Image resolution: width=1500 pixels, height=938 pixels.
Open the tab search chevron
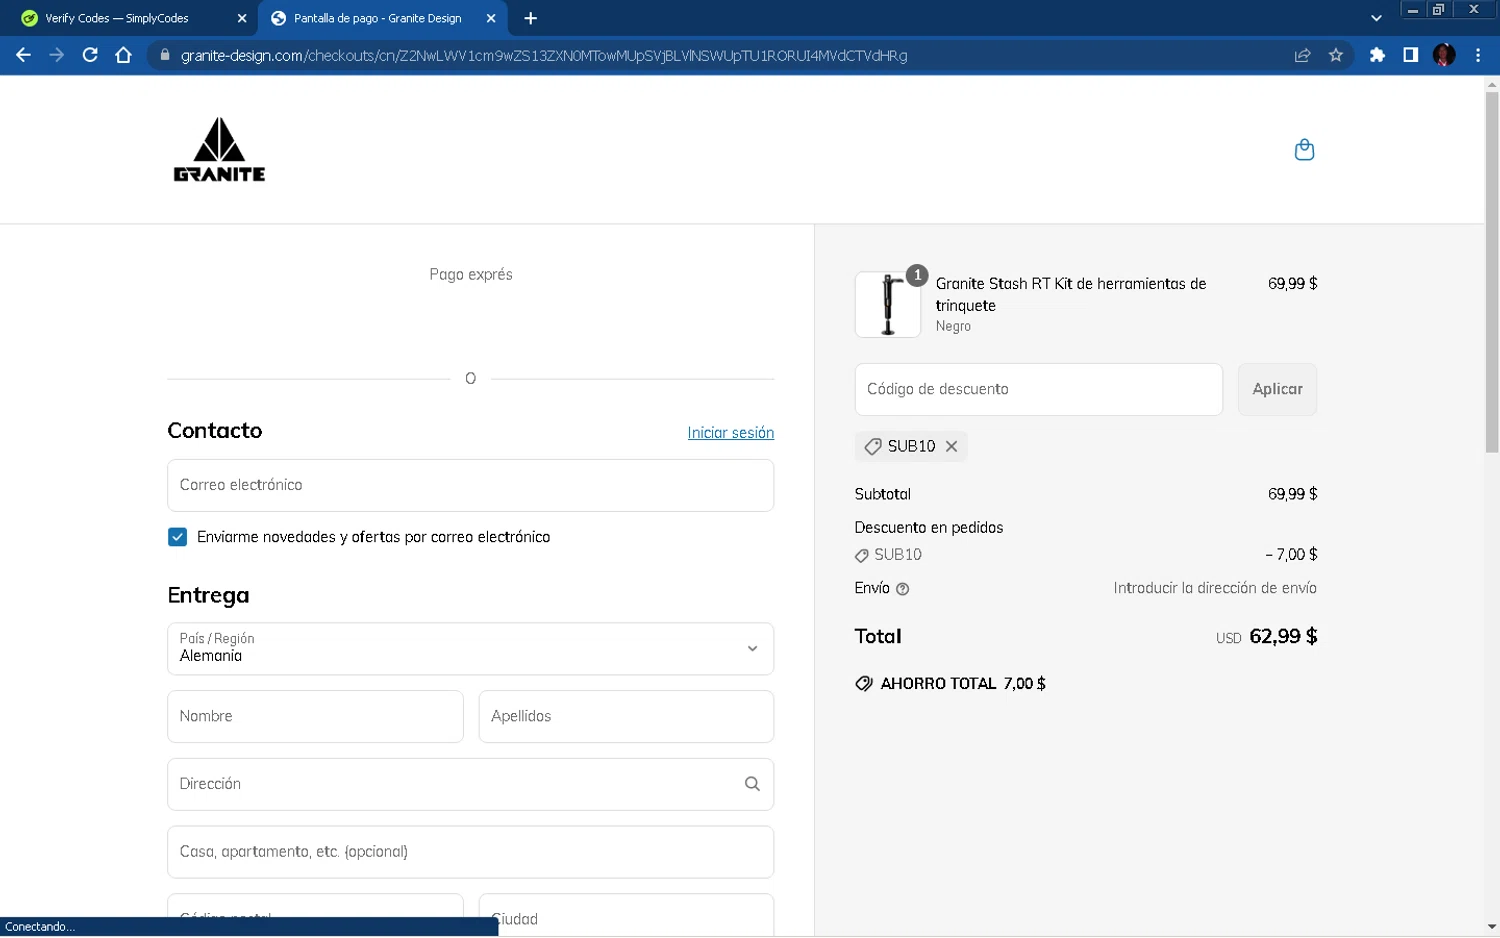pyautogui.click(x=1376, y=18)
